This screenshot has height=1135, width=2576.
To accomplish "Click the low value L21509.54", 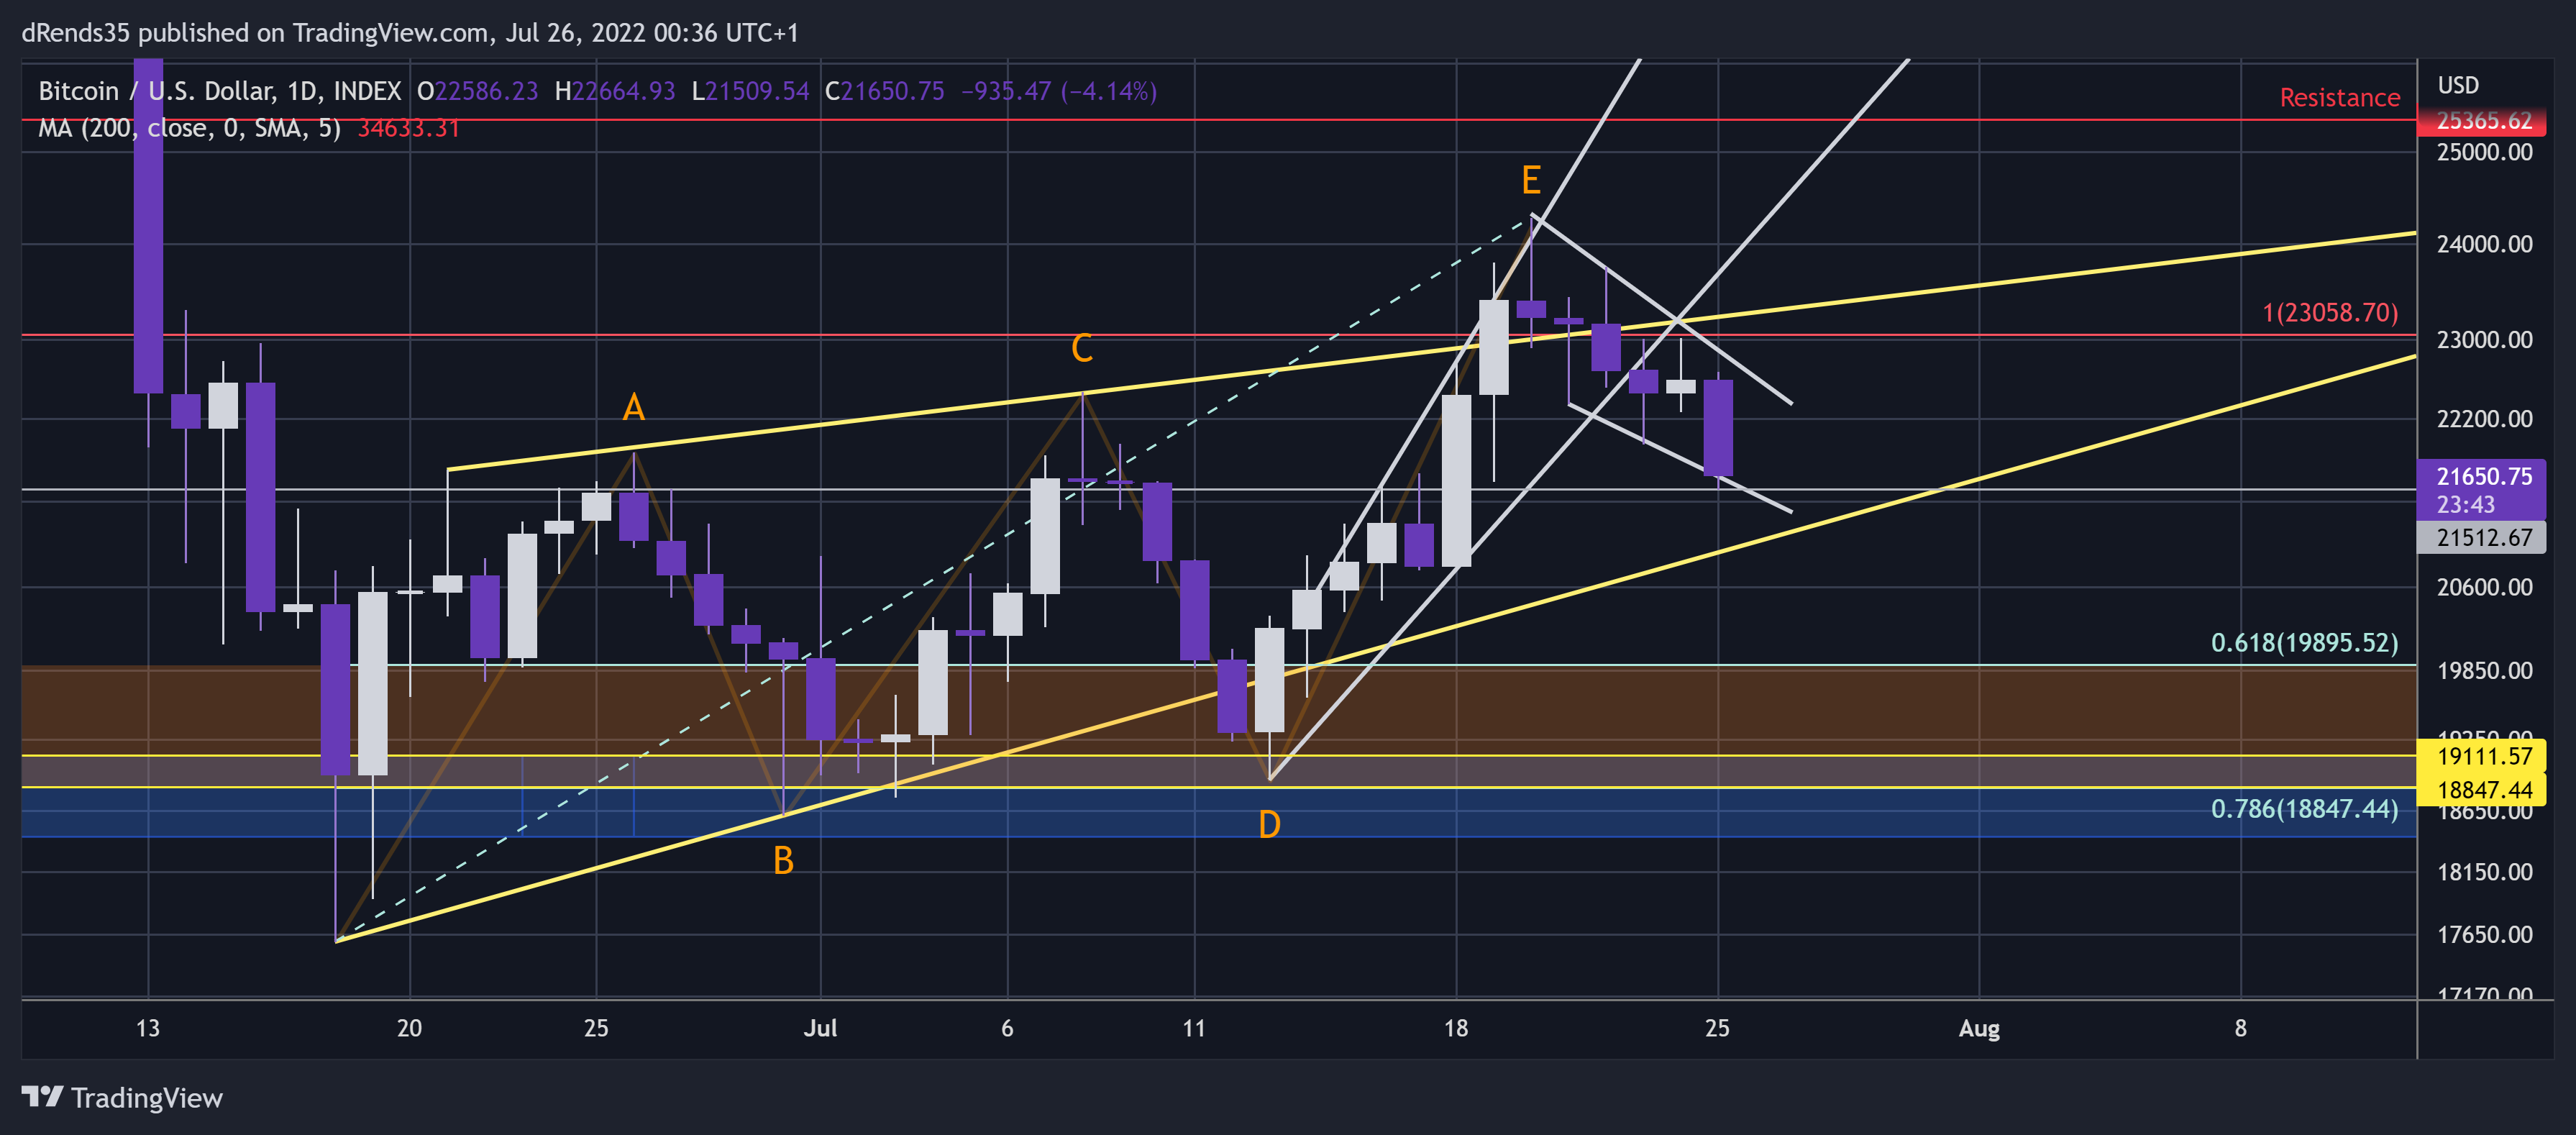I will (750, 91).
